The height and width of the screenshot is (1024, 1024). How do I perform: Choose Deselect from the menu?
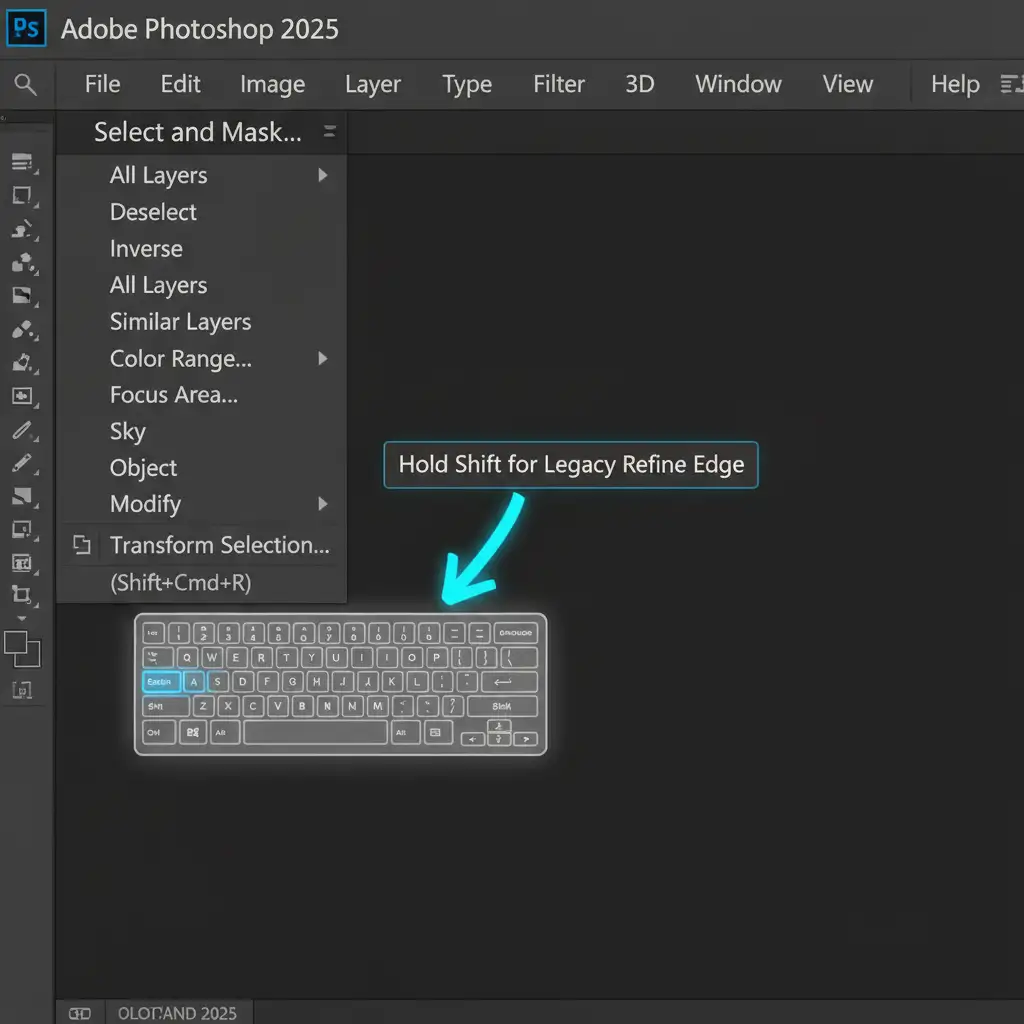(x=153, y=212)
